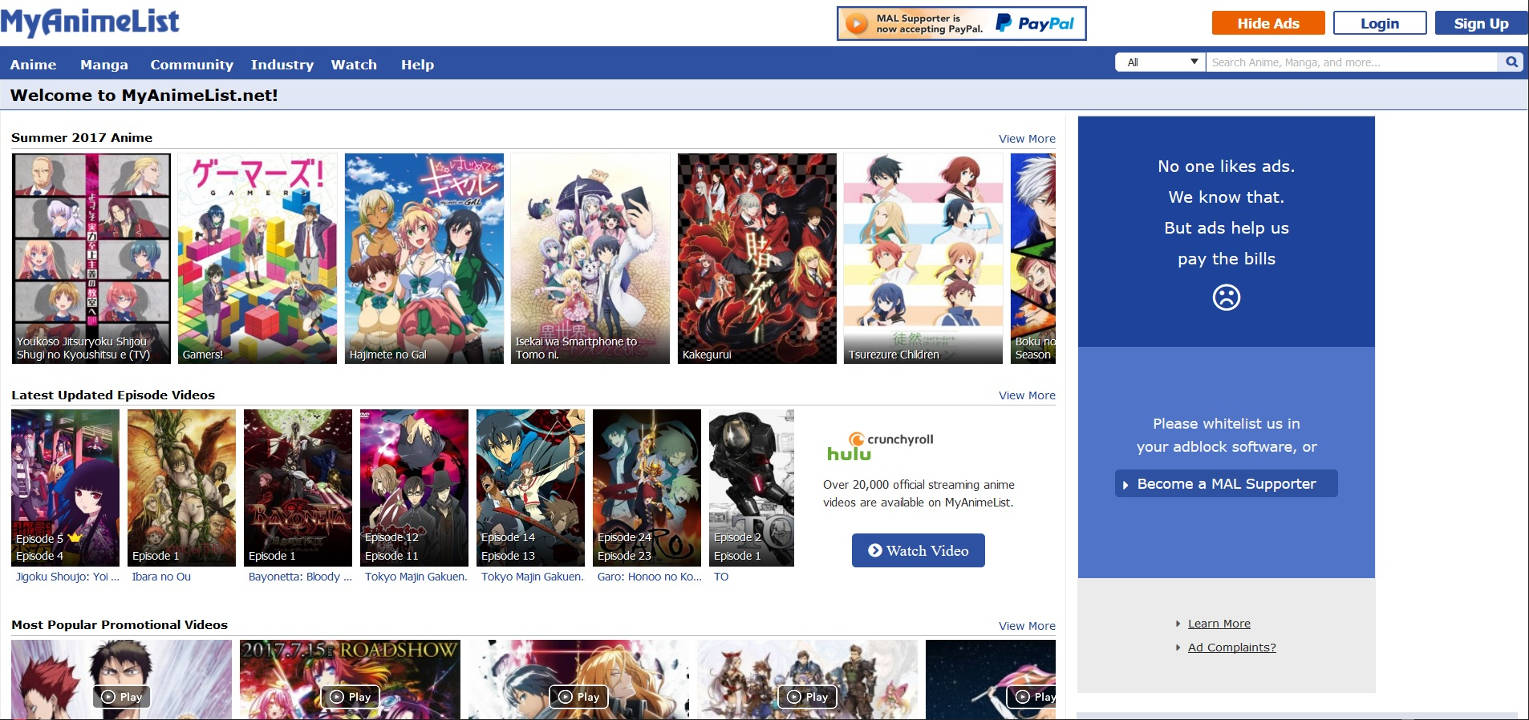
Task: Play the first Most Popular Promotional Video
Action: click(x=121, y=697)
